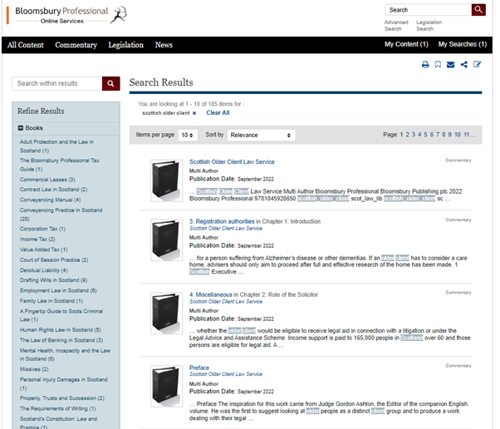Screen dimensions: 500x429
Task: Filter by Family Law in Scotland (1)
Action: click(51, 301)
